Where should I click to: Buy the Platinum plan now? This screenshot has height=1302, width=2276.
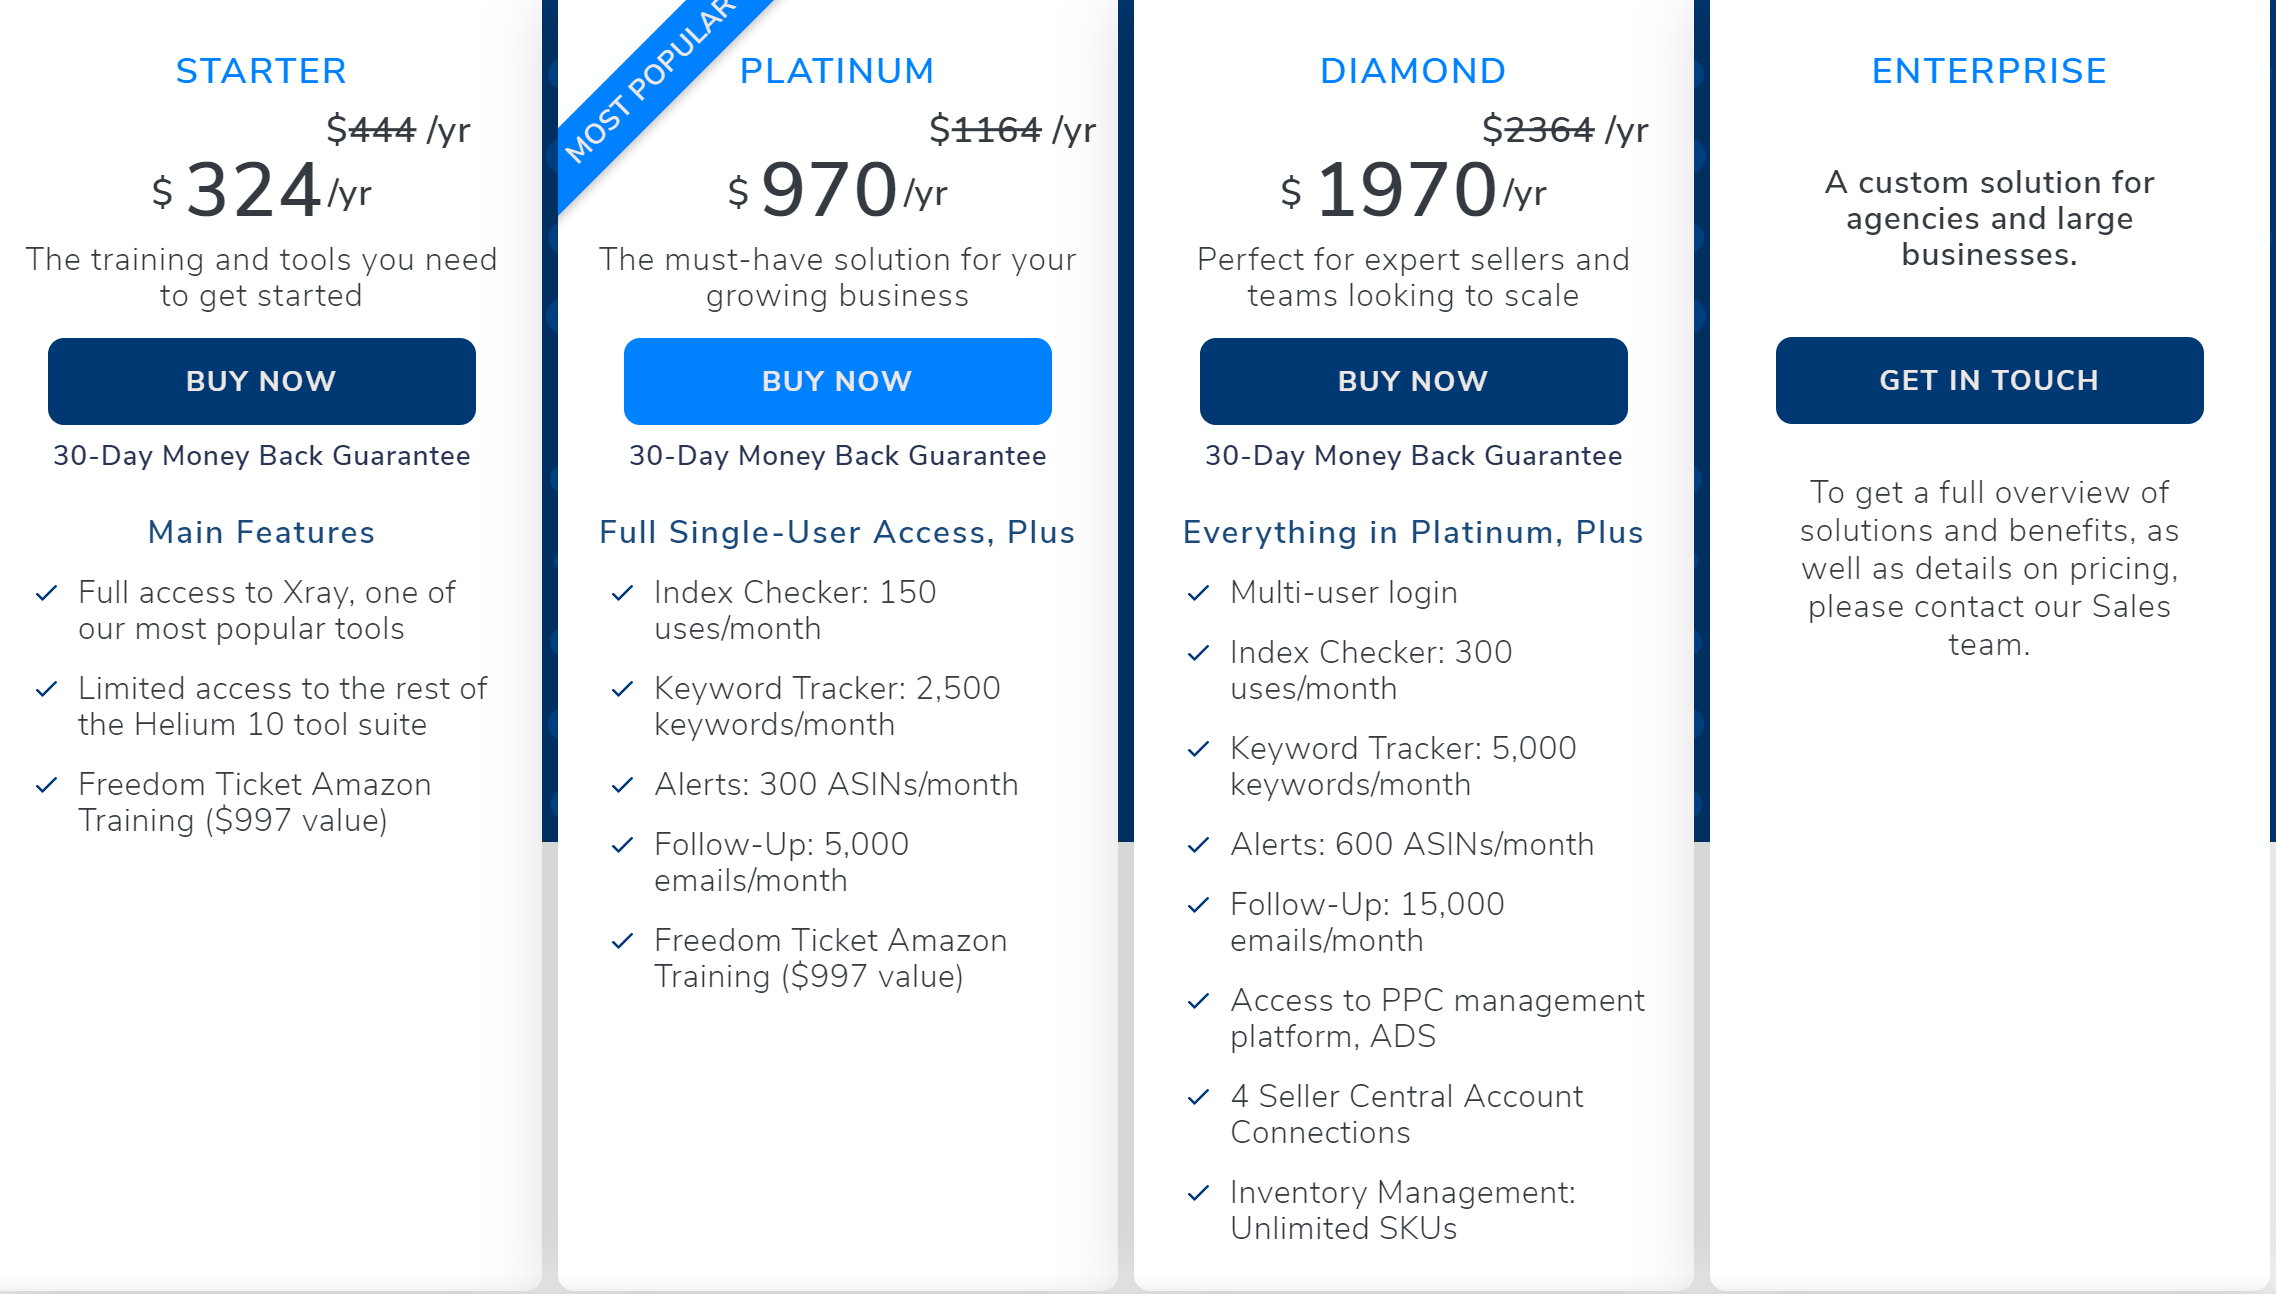pos(838,381)
